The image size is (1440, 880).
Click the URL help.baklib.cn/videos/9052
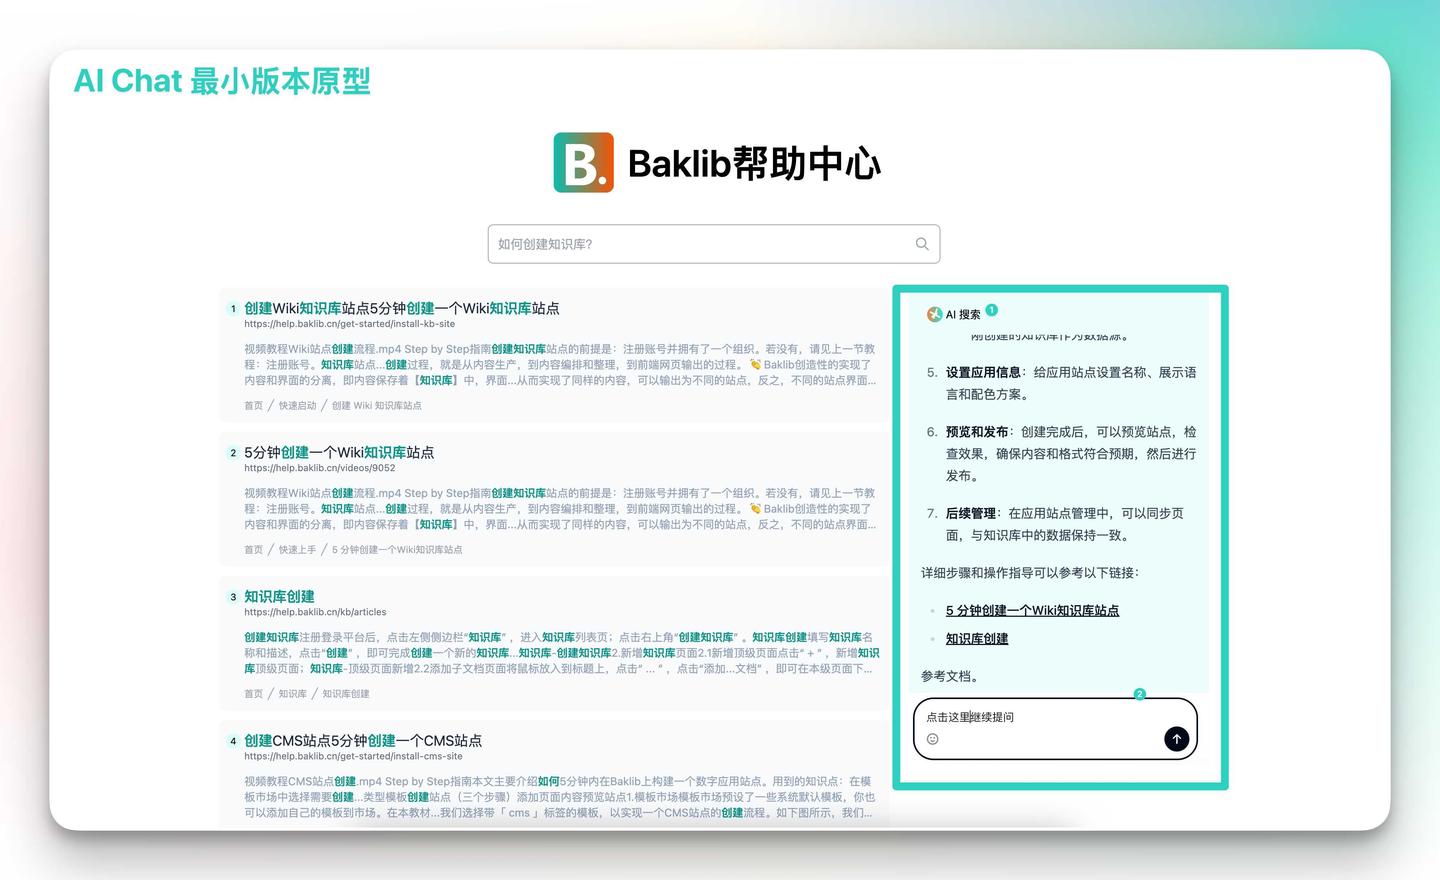click(320, 468)
